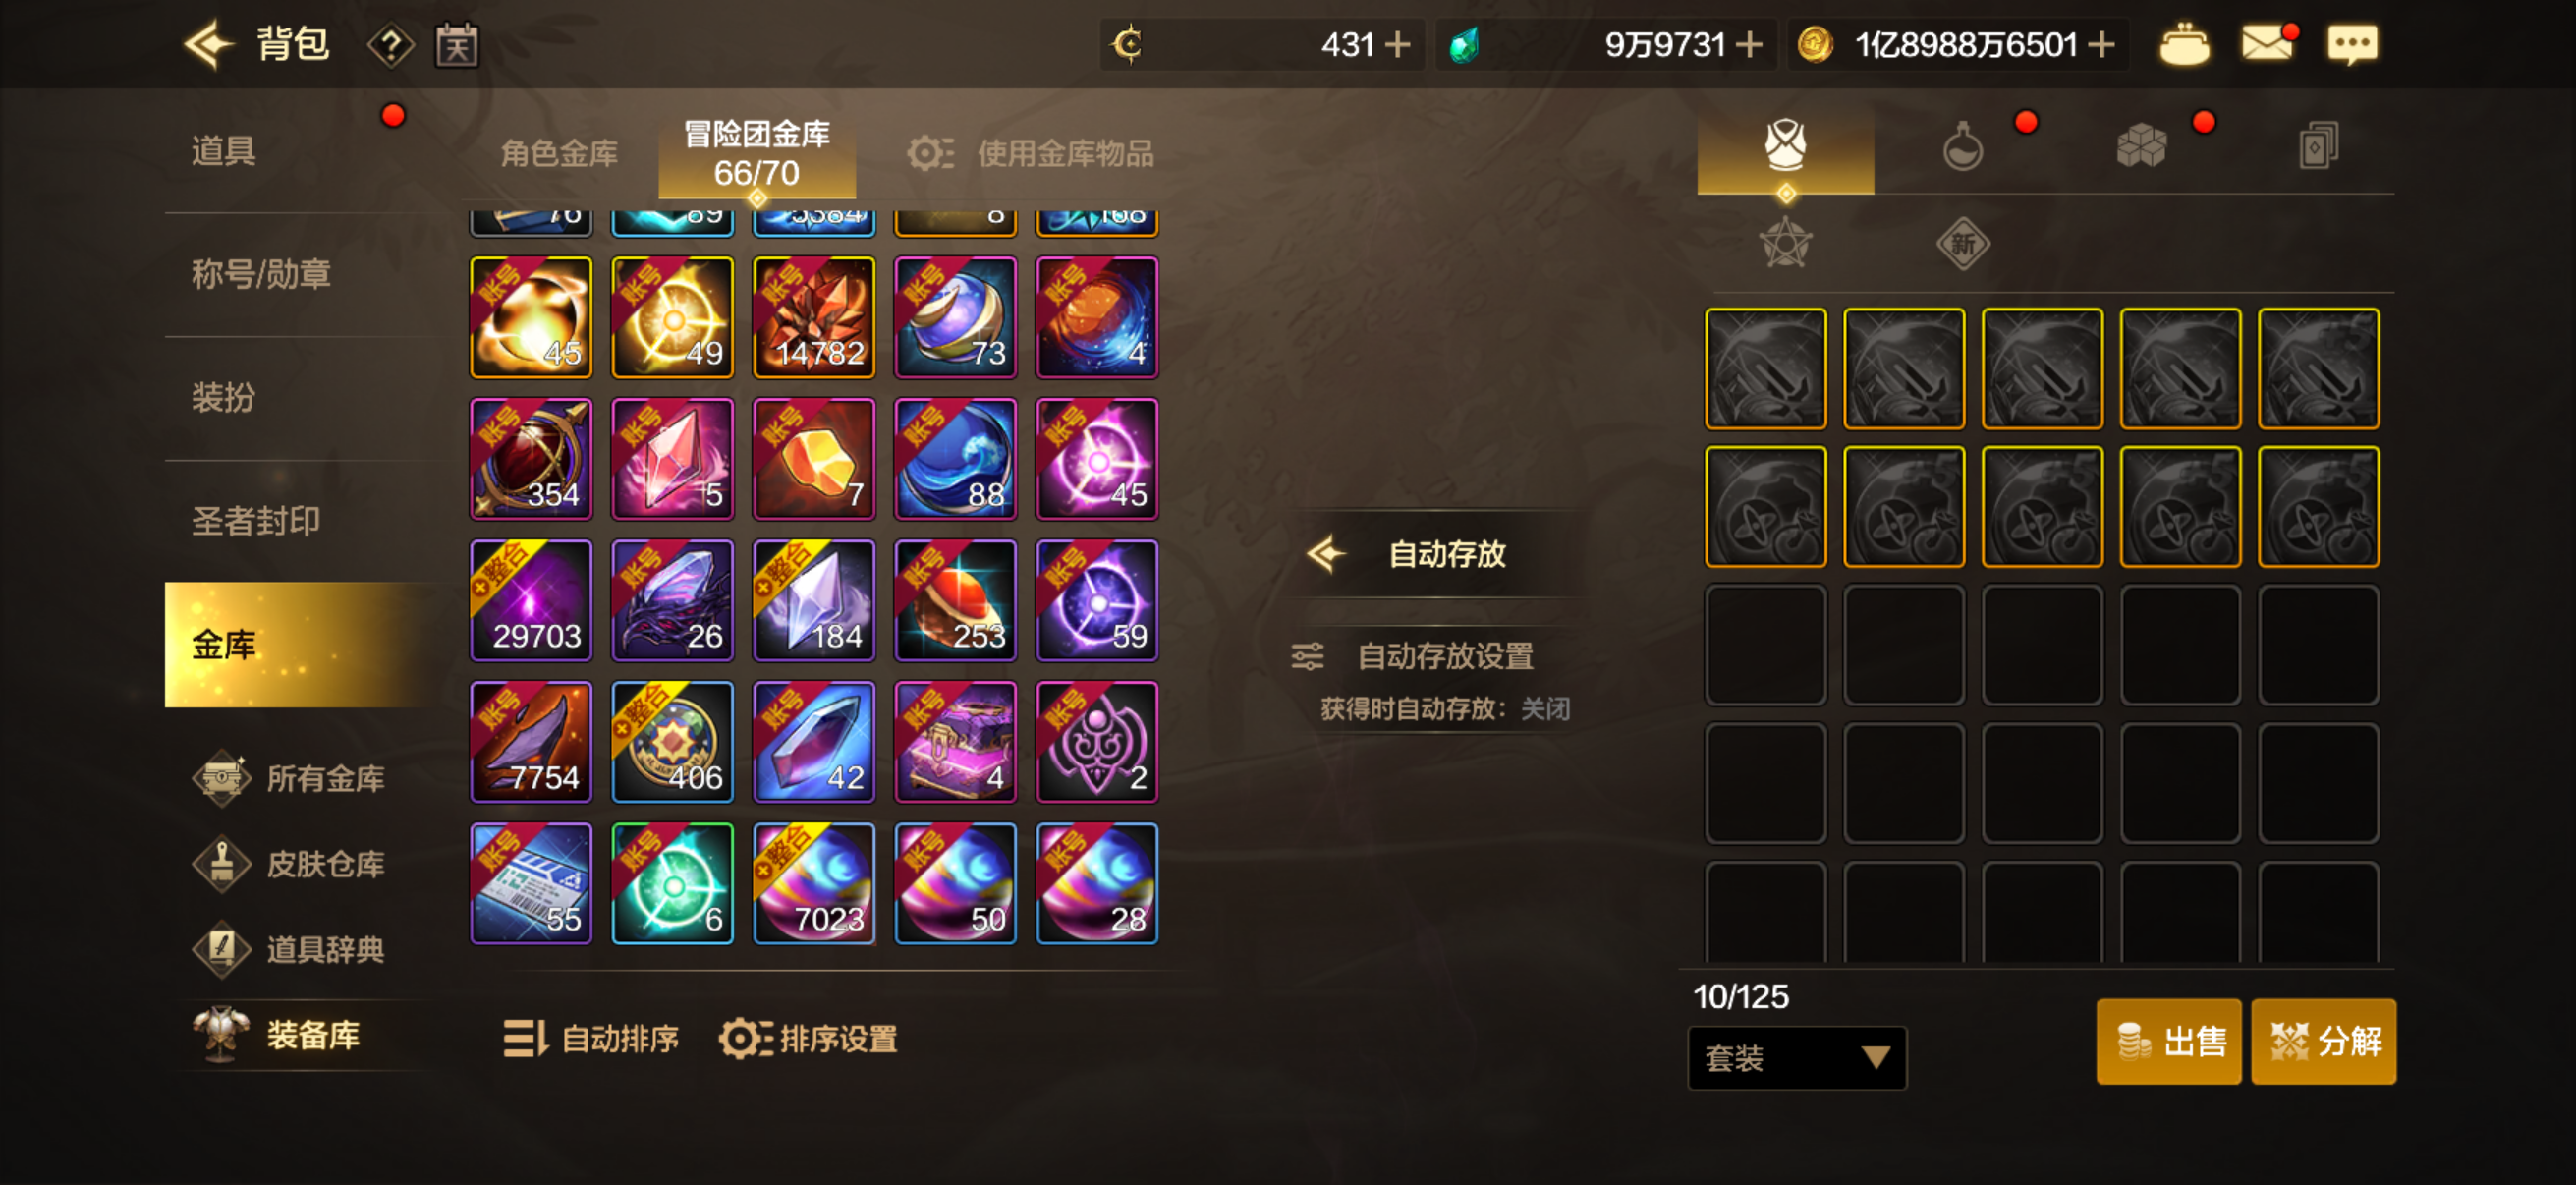Image resolution: width=2576 pixels, height=1185 pixels.
Task: Open the mail envelope icon
Action: pos(2267,44)
